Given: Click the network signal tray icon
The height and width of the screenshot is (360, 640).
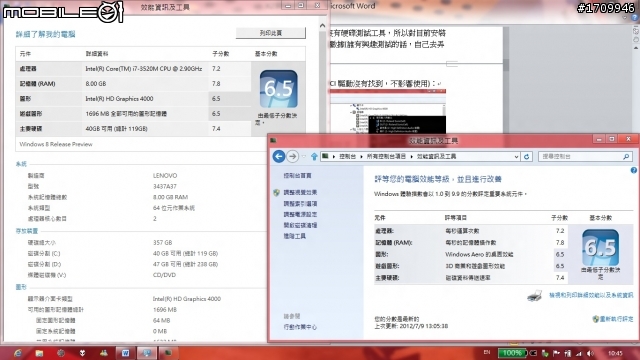Looking at the screenshot, I should pyautogui.click(x=579, y=353).
